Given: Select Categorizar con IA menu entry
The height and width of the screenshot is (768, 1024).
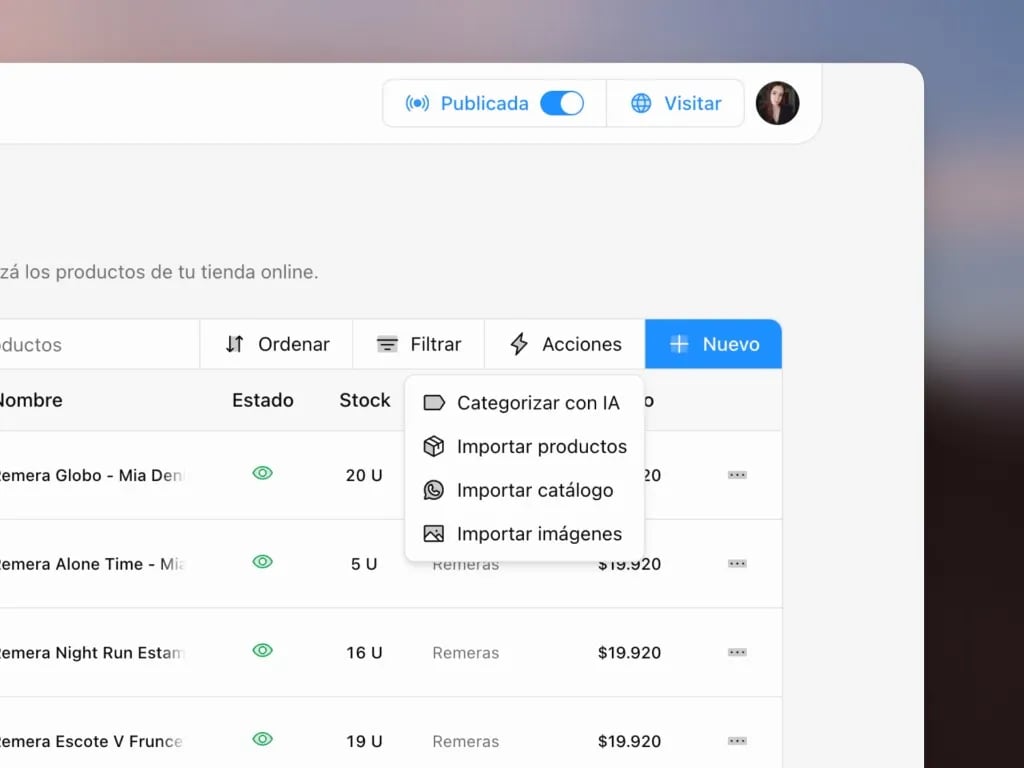Looking at the screenshot, I should [524, 403].
